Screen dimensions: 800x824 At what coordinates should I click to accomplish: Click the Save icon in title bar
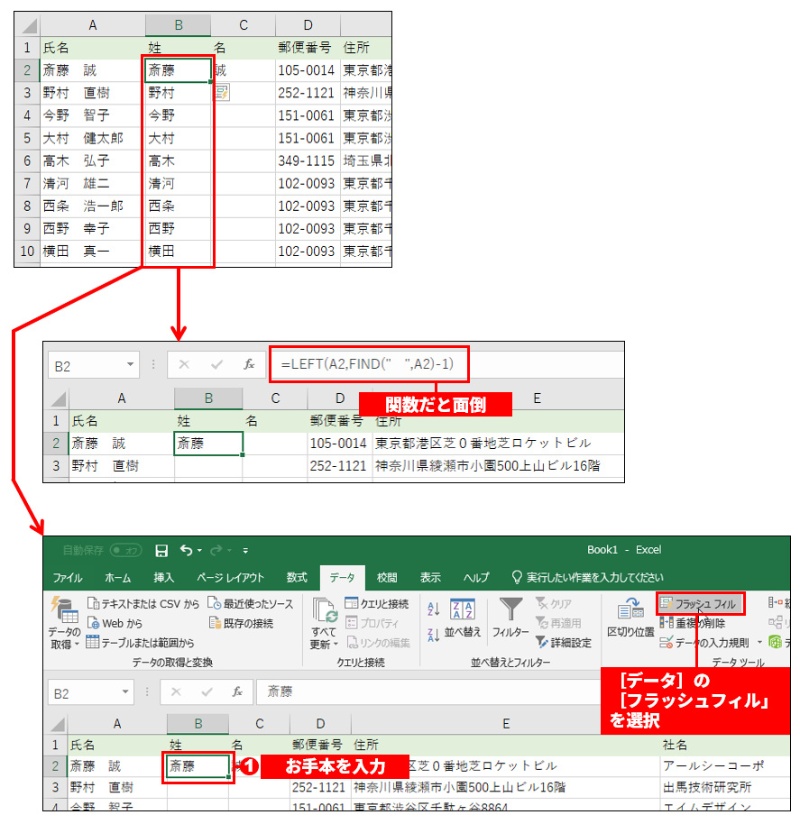tap(161, 550)
